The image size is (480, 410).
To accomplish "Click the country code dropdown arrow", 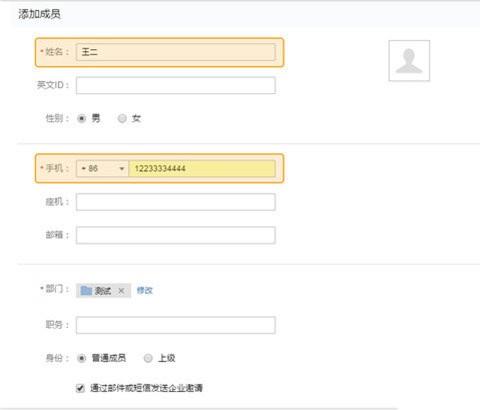I will pyautogui.click(x=122, y=169).
